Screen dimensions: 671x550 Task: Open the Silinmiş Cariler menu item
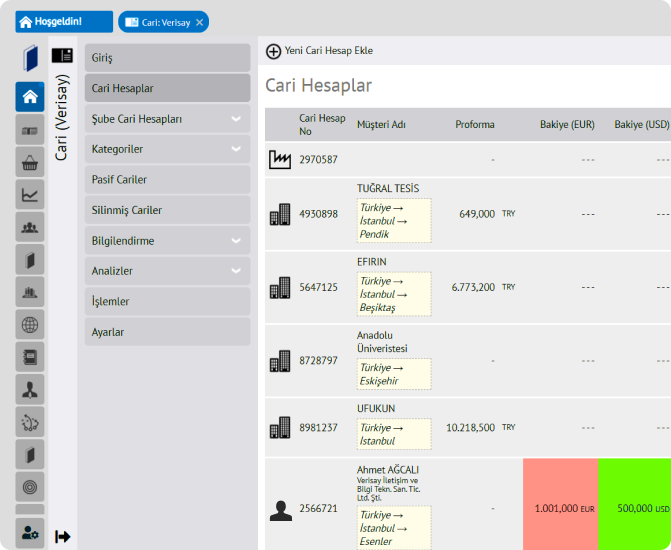[167, 210]
